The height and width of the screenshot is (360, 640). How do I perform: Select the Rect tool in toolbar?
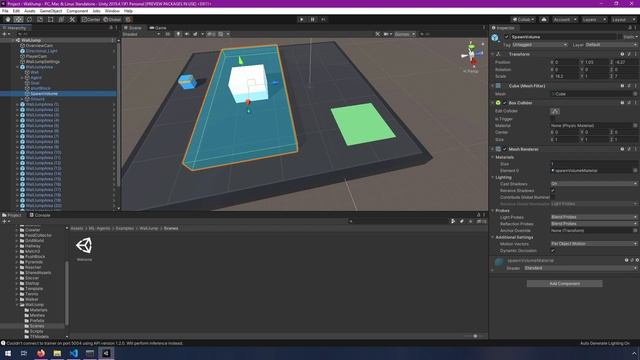(x=51, y=19)
